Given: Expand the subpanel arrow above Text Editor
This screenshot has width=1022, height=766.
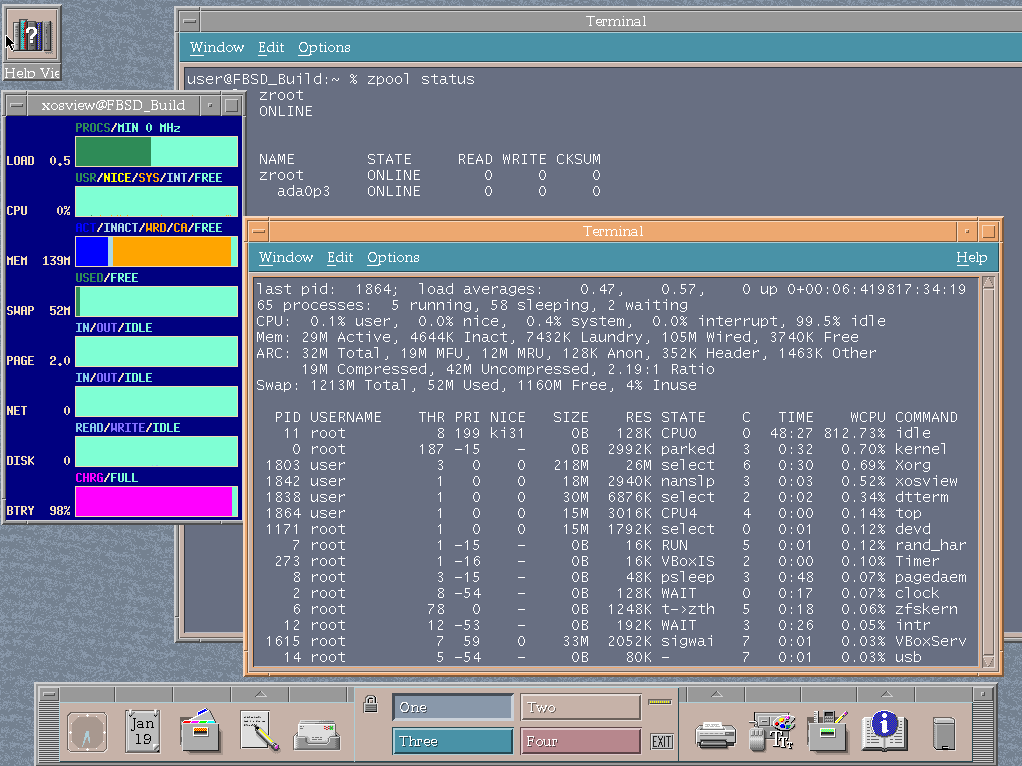Looking at the screenshot, I should [259, 694].
